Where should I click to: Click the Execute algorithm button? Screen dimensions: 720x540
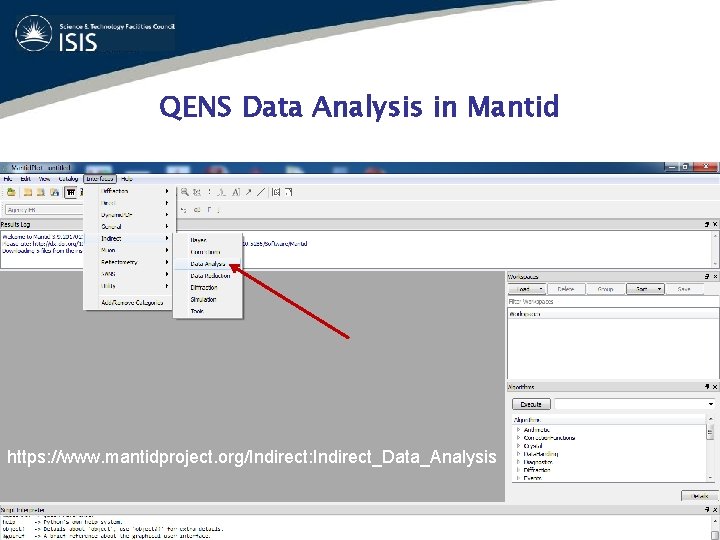click(531, 404)
